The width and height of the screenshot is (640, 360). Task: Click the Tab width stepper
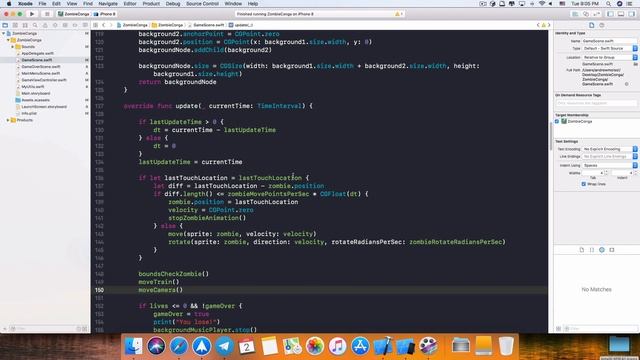pyautogui.click(x=606, y=173)
